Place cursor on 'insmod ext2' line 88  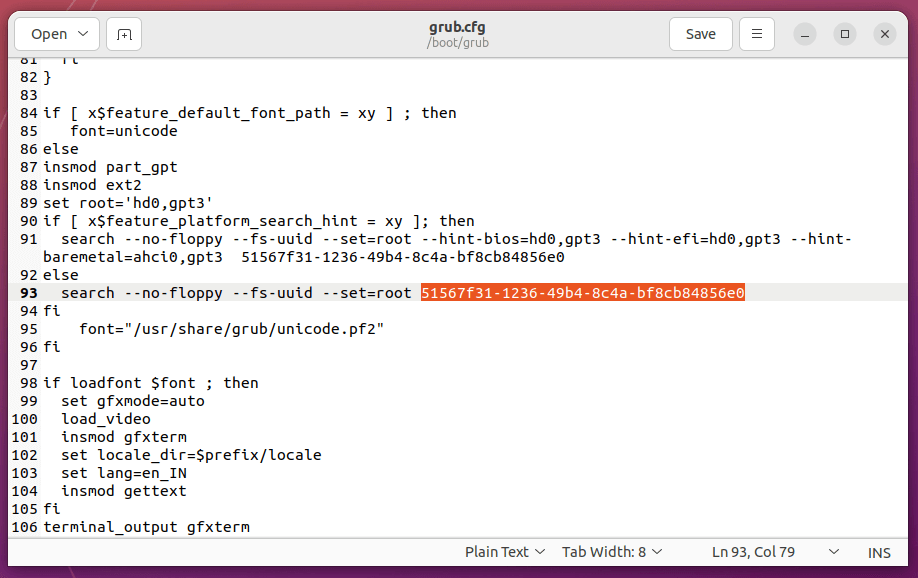93,185
